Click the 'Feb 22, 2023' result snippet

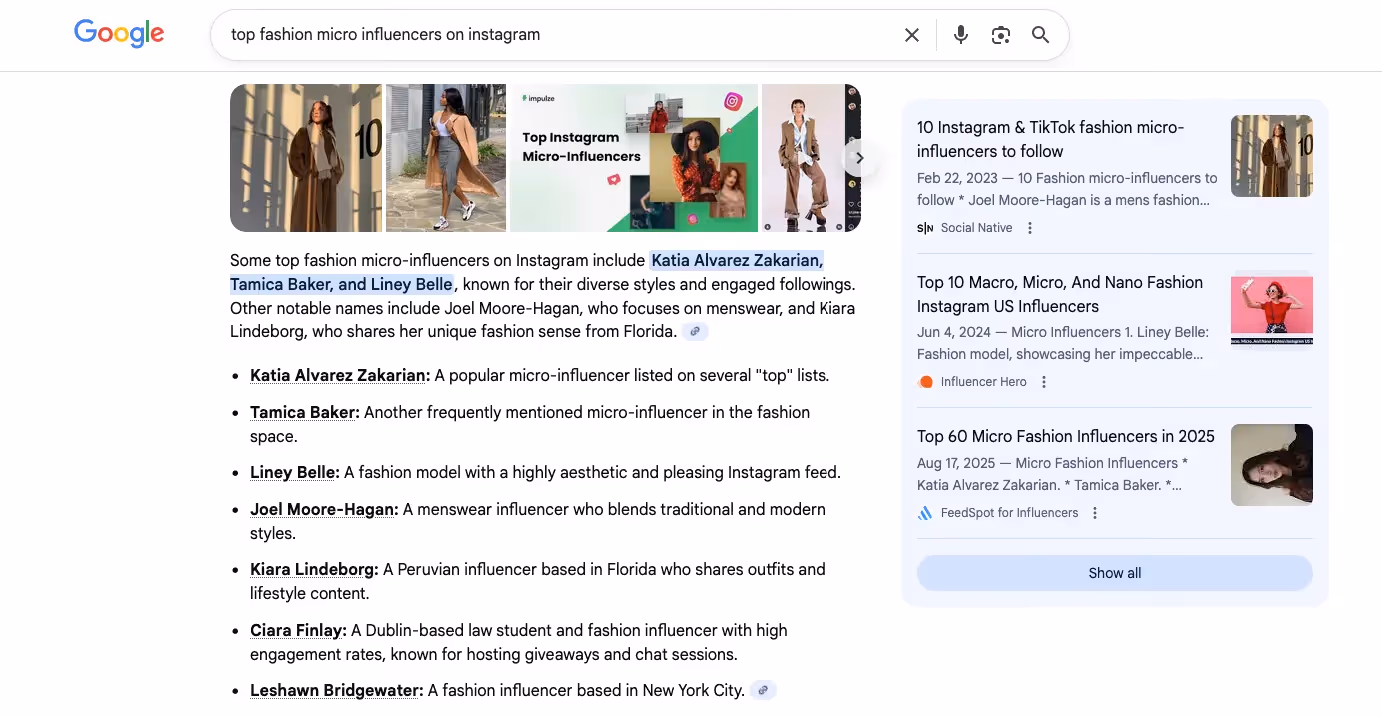[1067, 189]
